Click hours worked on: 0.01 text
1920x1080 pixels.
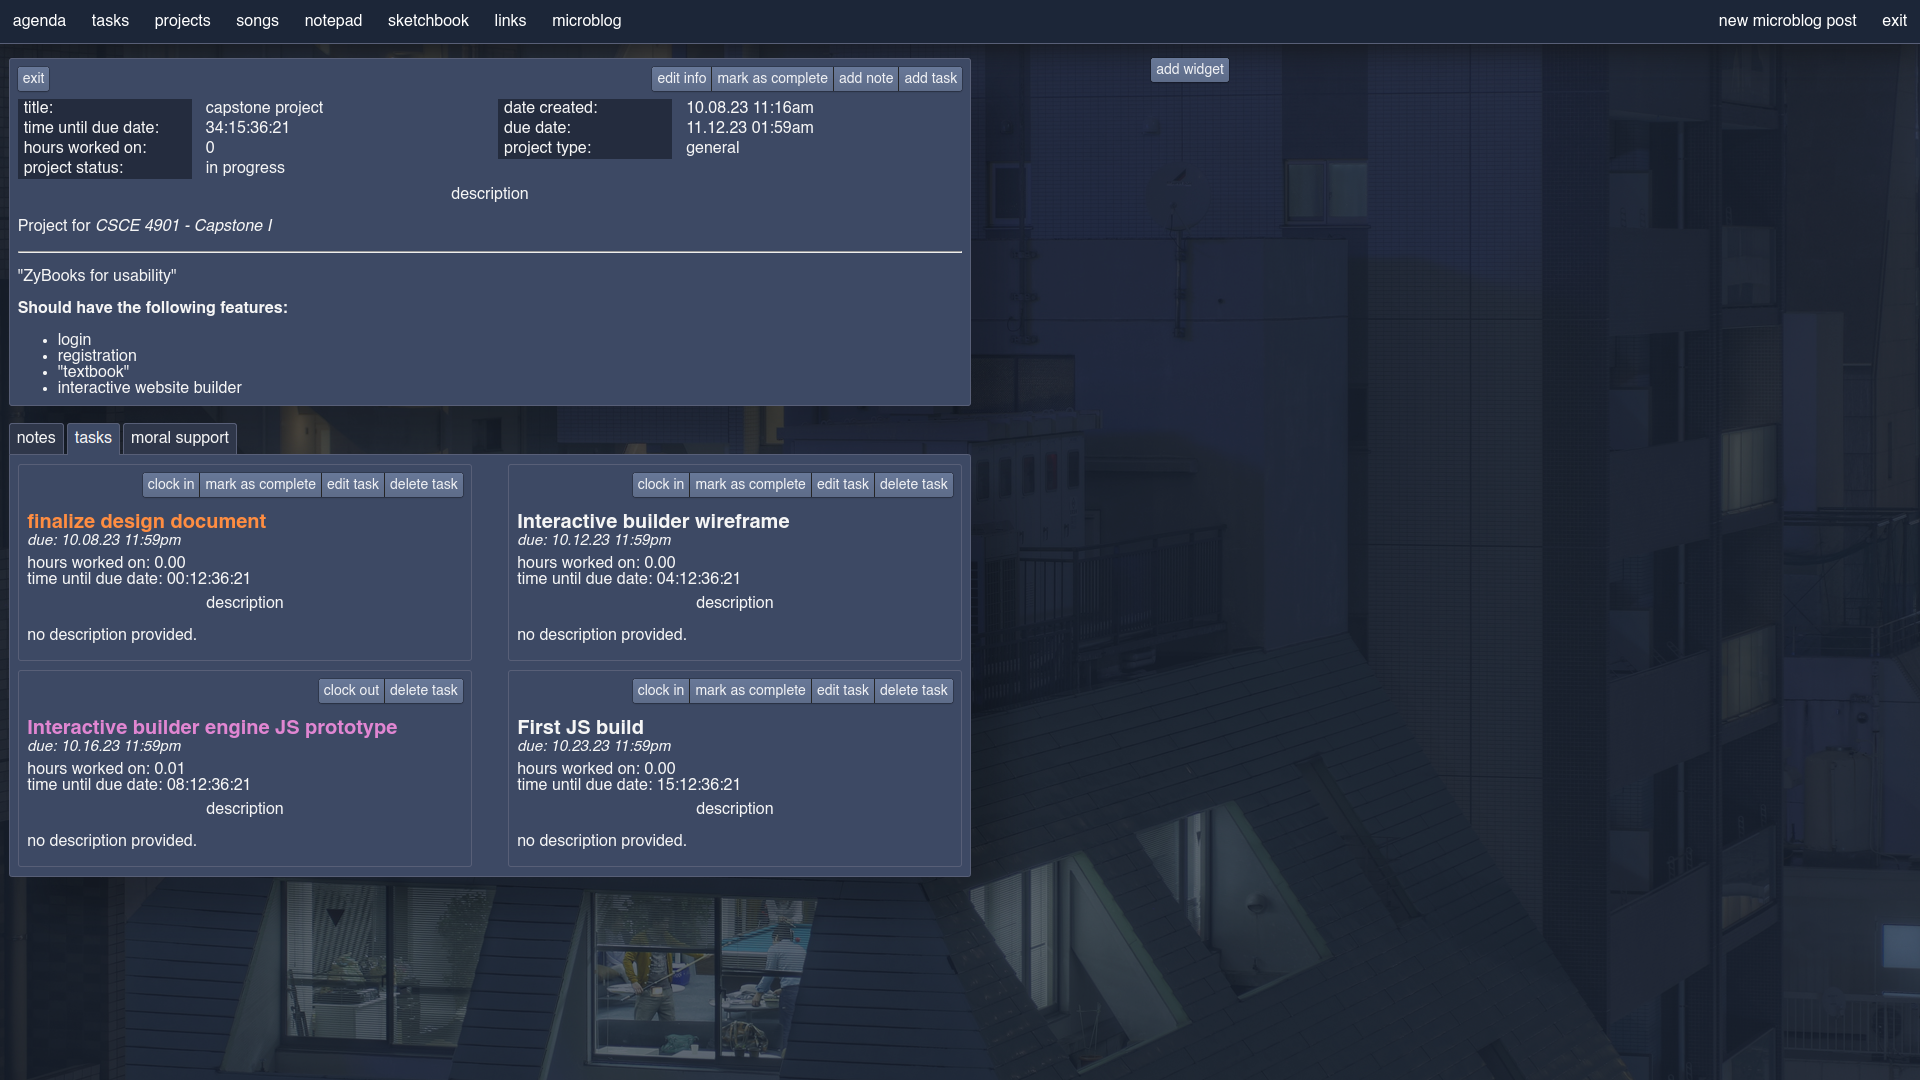pos(106,769)
